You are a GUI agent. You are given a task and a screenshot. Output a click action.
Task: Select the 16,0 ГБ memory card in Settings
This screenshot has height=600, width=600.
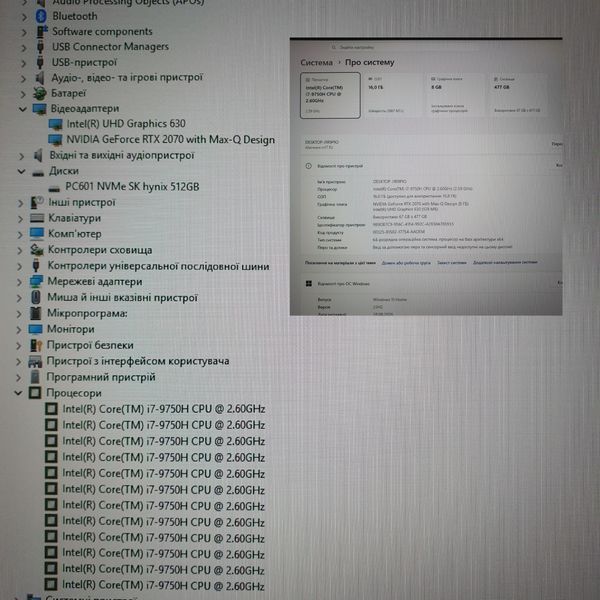coord(393,95)
